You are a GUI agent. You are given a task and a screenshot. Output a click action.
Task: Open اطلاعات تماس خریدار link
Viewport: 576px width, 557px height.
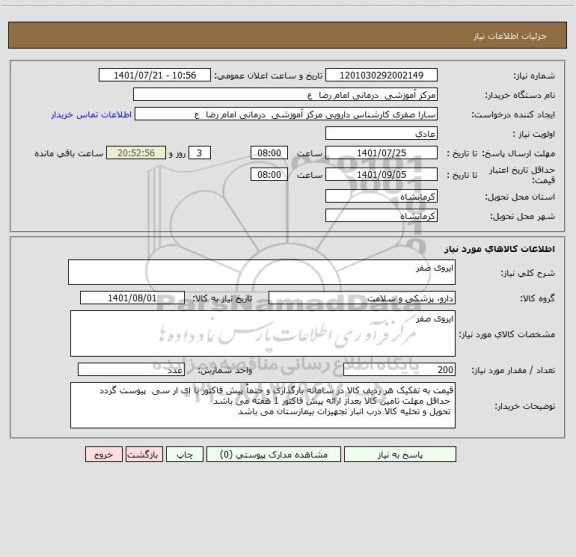(x=91, y=115)
